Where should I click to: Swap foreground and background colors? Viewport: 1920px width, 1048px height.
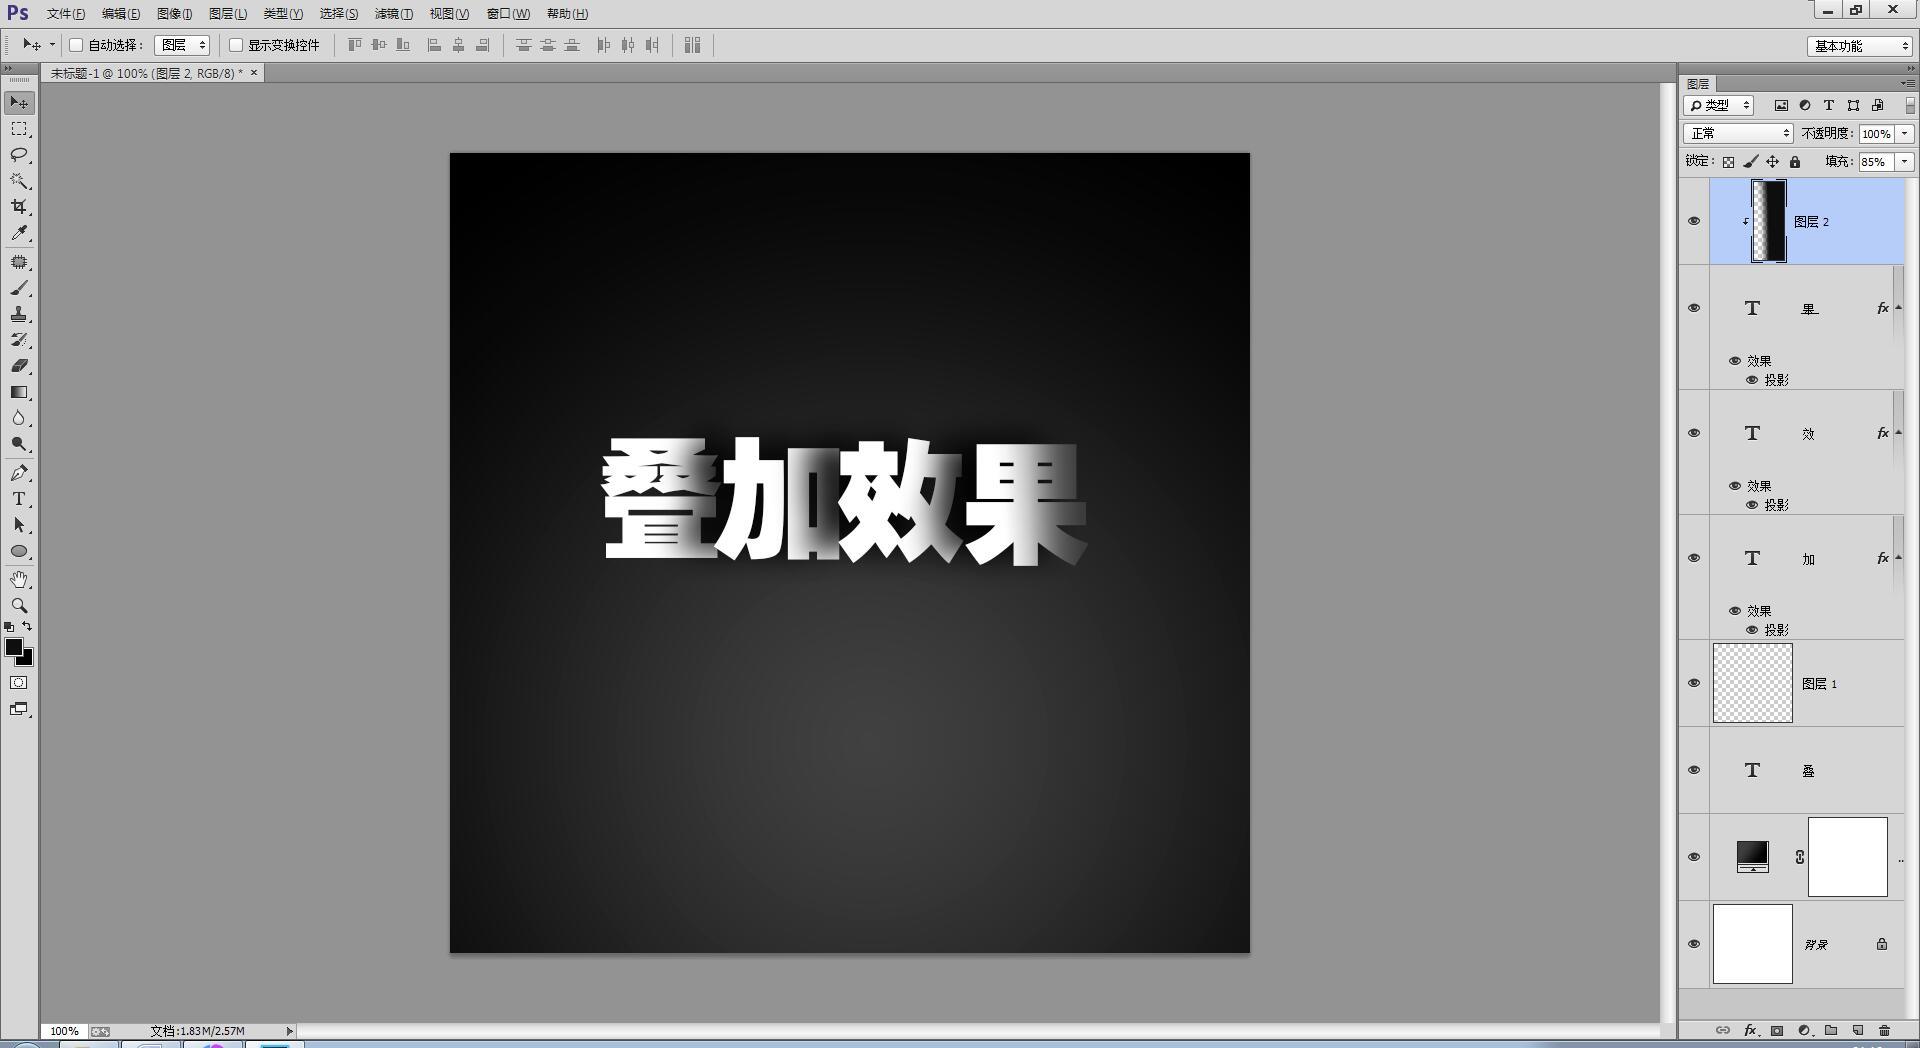(x=27, y=627)
